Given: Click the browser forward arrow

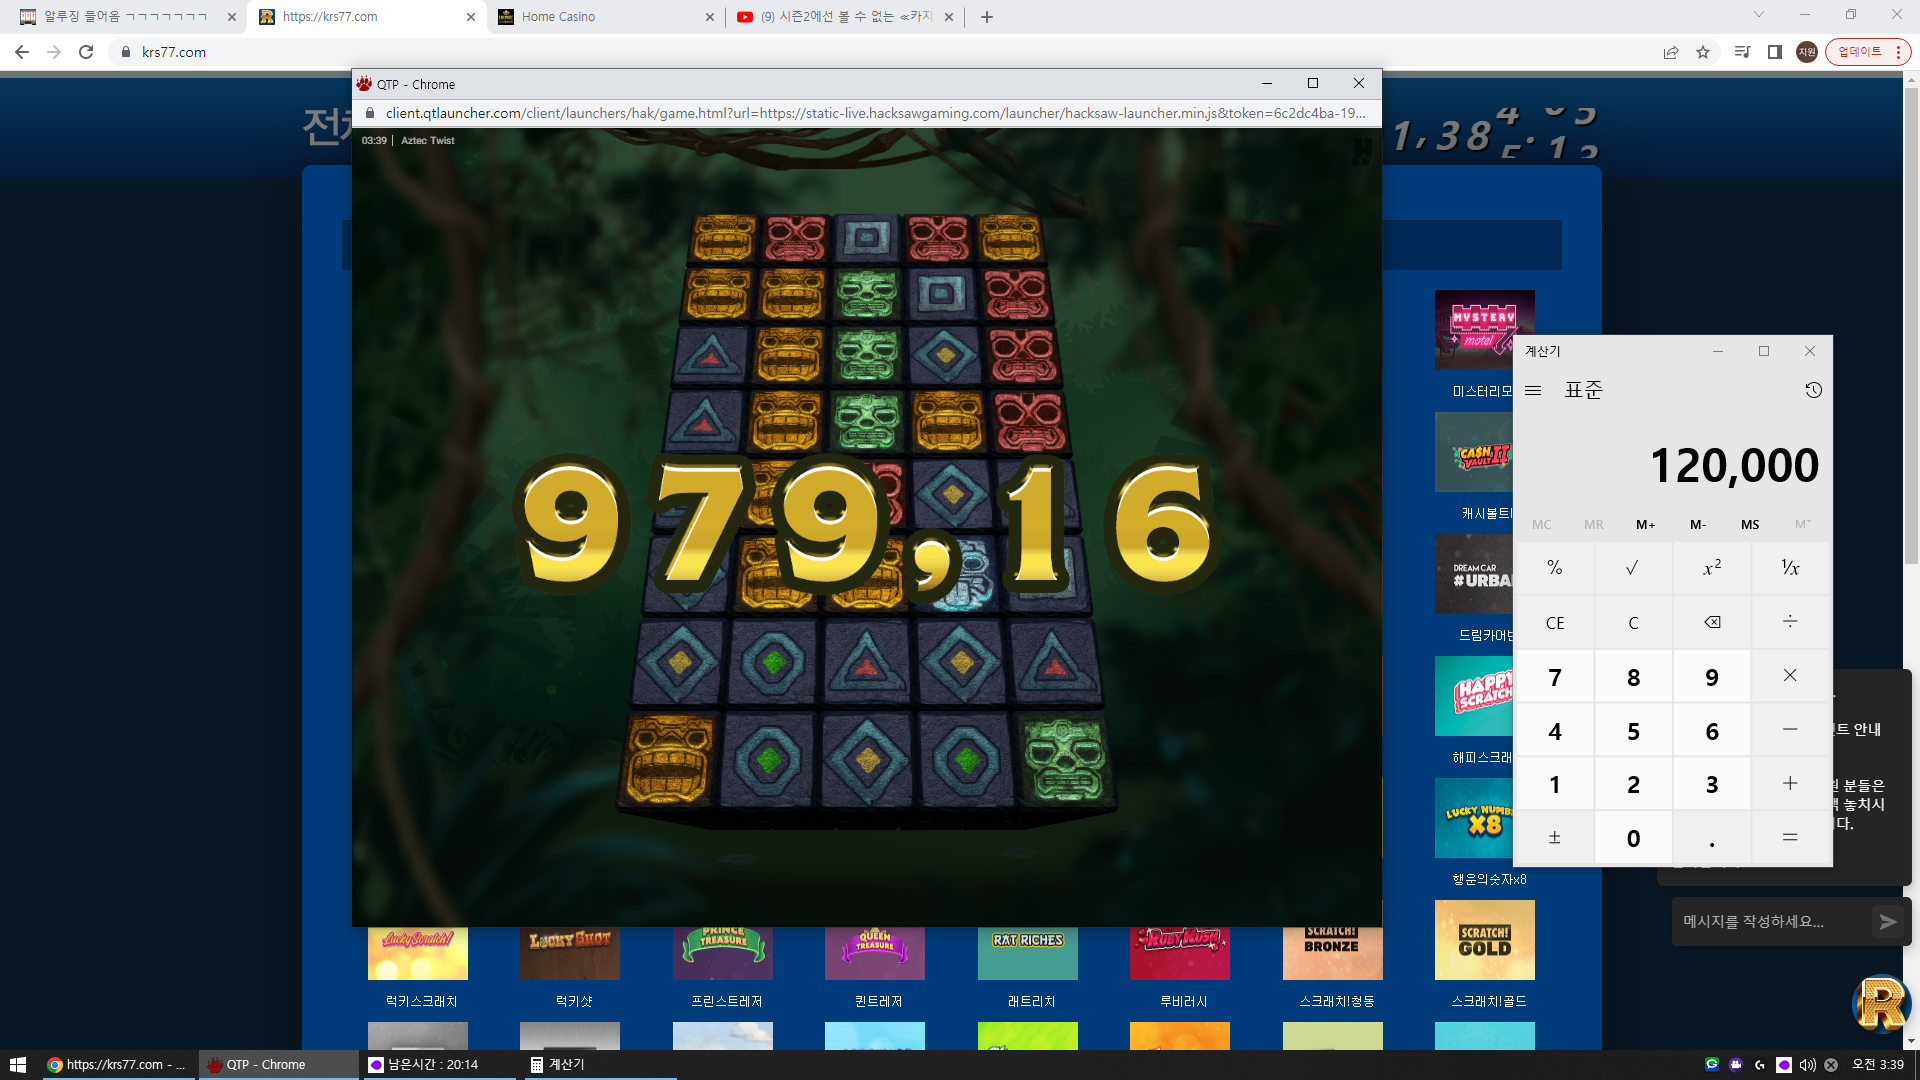Looking at the screenshot, I should (54, 52).
